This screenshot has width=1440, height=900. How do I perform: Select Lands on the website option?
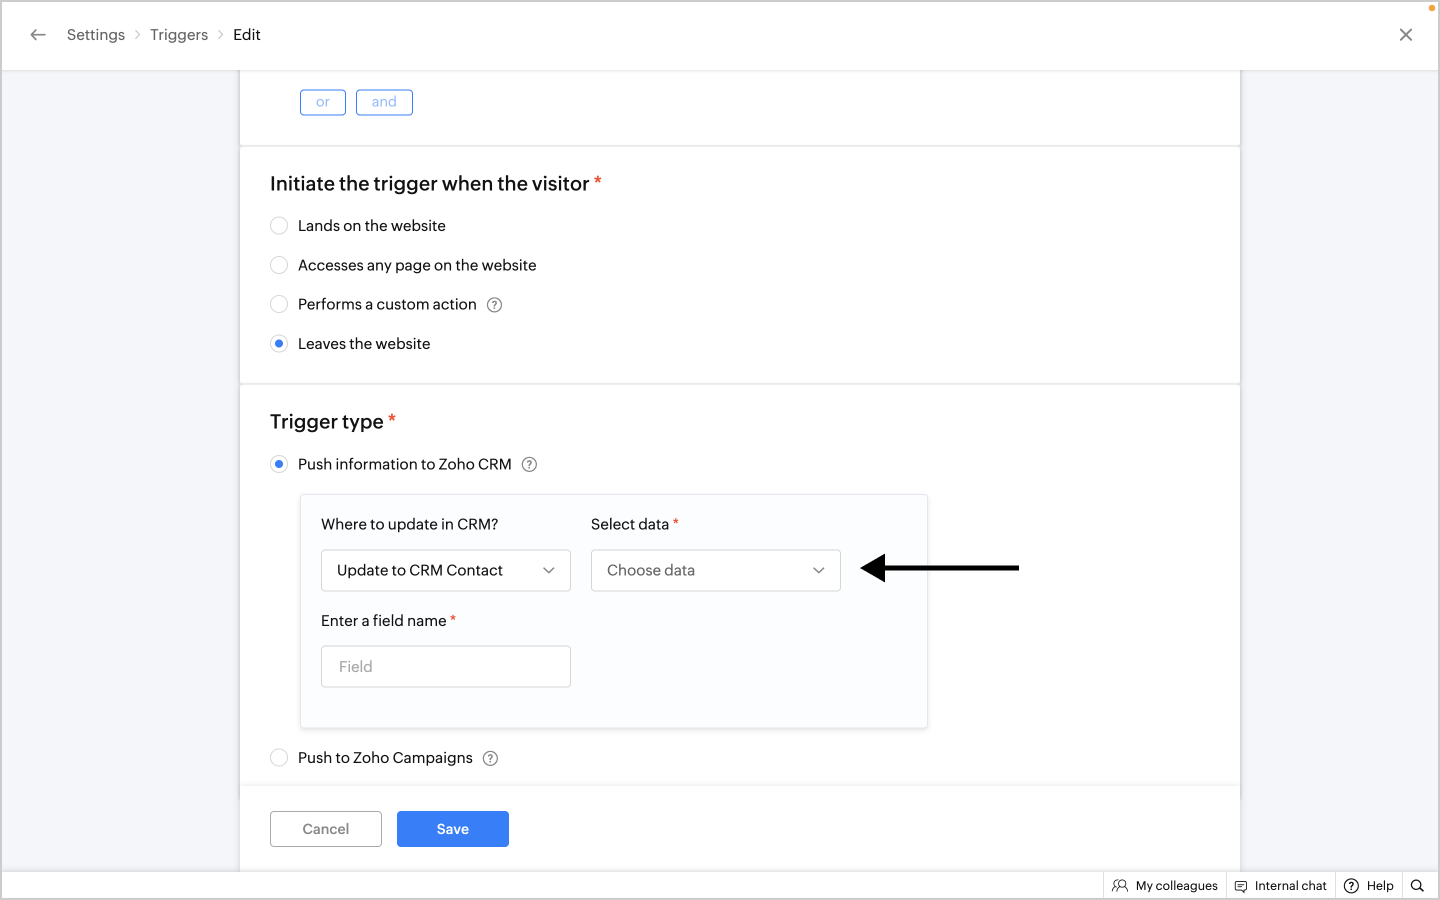279,226
